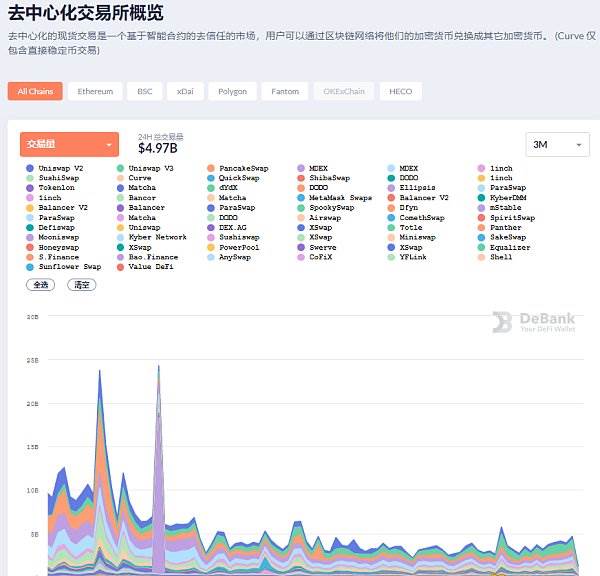Hide the ShibaSwap series
Viewport: 600px width, 576px height.
coord(324,178)
